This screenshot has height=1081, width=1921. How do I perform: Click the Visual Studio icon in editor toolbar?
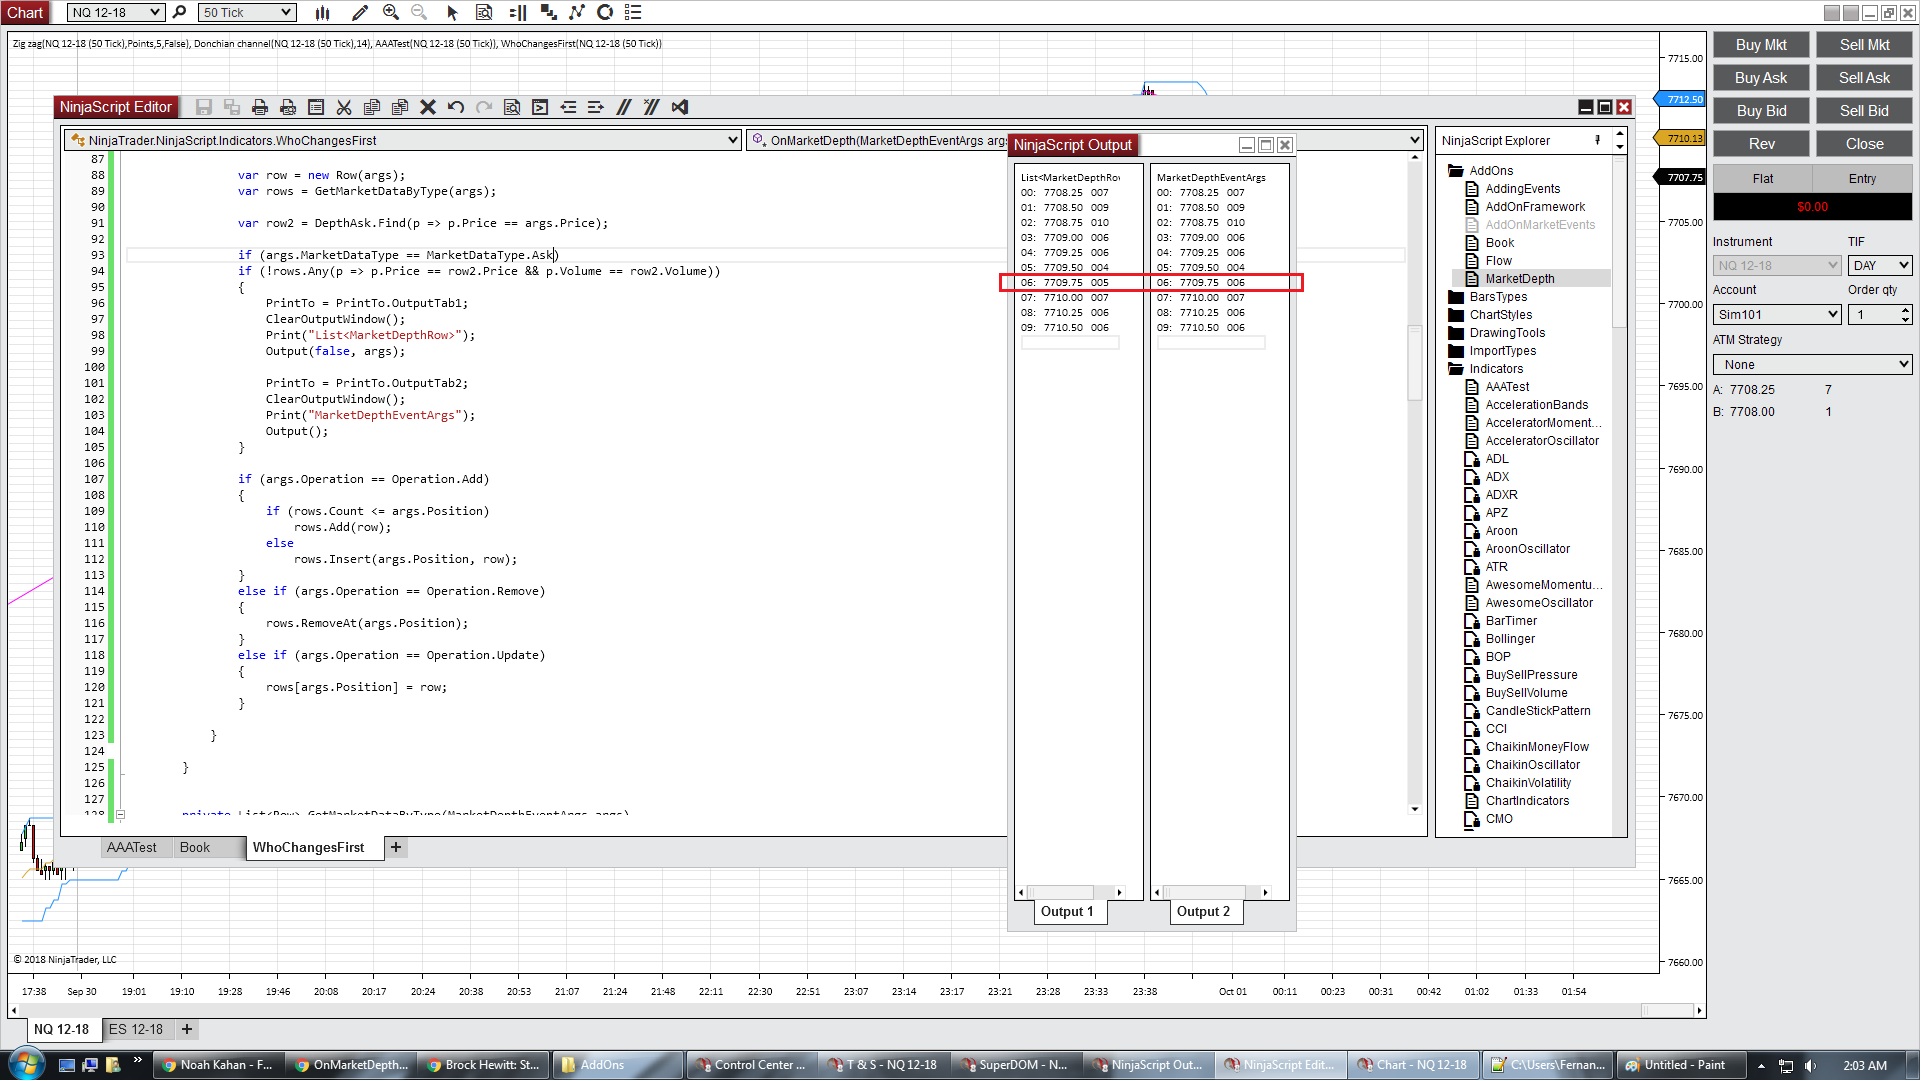pyautogui.click(x=680, y=107)
